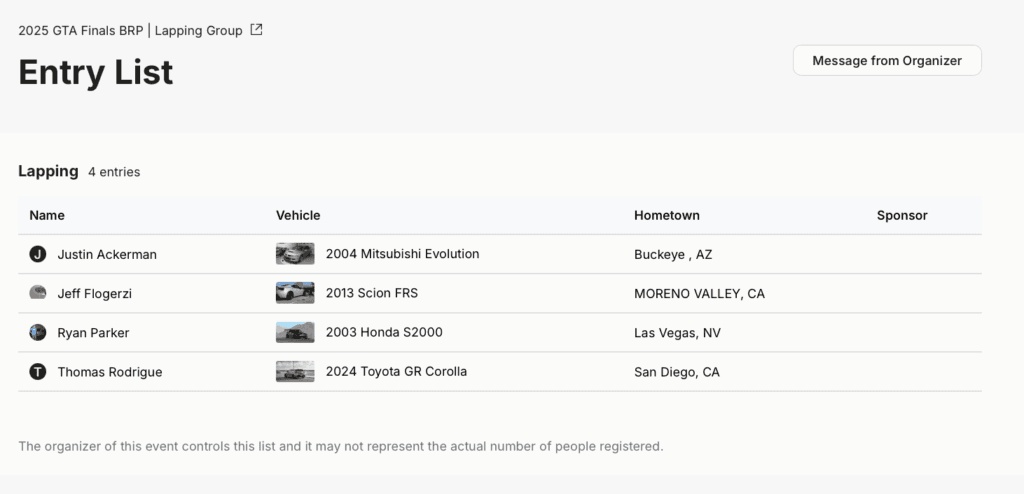Select the Justin Ackerman entry name
This screenshot has width=1024, height=494.
pos(107,254)
